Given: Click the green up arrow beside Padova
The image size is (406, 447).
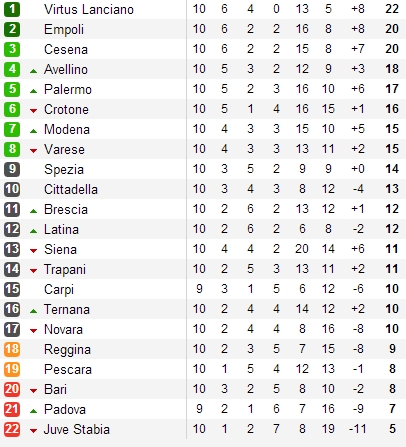Looking at the screenshot, I should point(33,411).
